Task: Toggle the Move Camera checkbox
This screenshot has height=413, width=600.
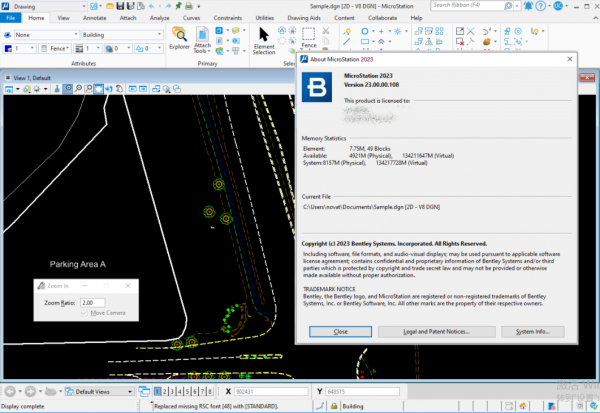Action: pos(85,313)
